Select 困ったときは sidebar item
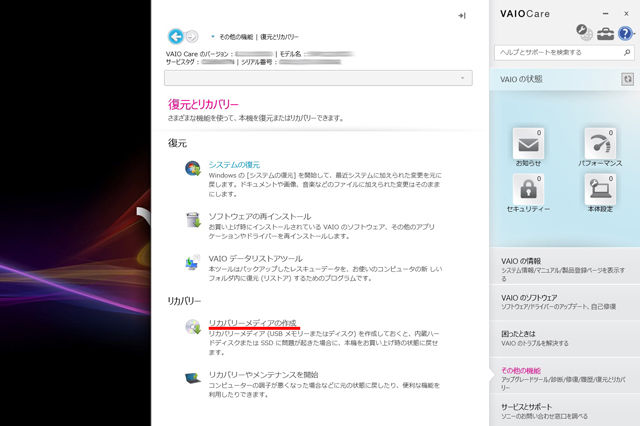The height and width of the screenshot is (426, 640). 564,338
